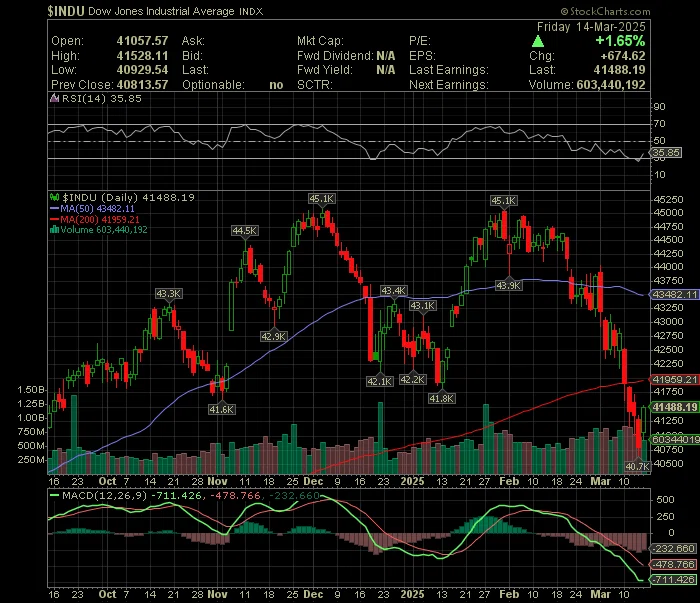Click the RSI(14) indicator icon
The width and height of the screenshot is (700, 603).
[54, 98]
